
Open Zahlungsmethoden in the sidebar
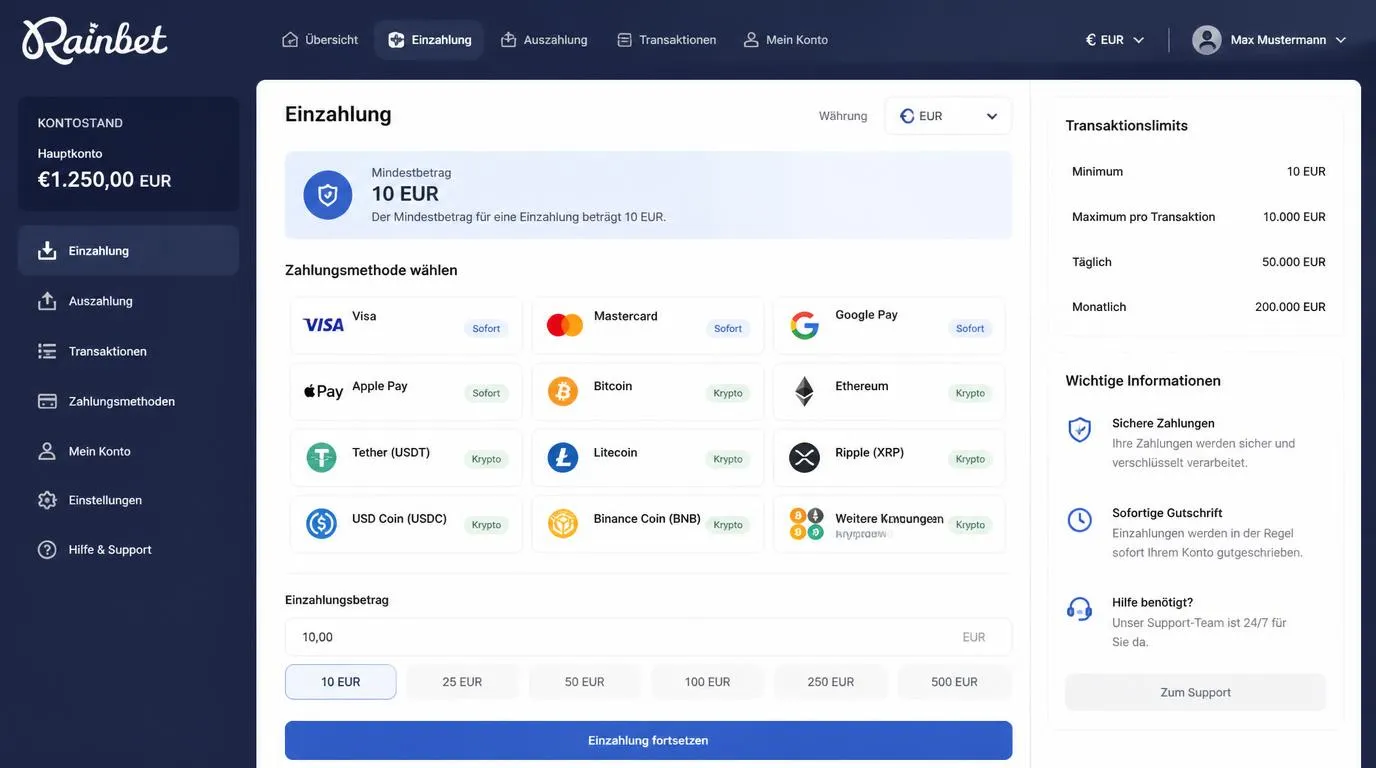coord(128,401)
